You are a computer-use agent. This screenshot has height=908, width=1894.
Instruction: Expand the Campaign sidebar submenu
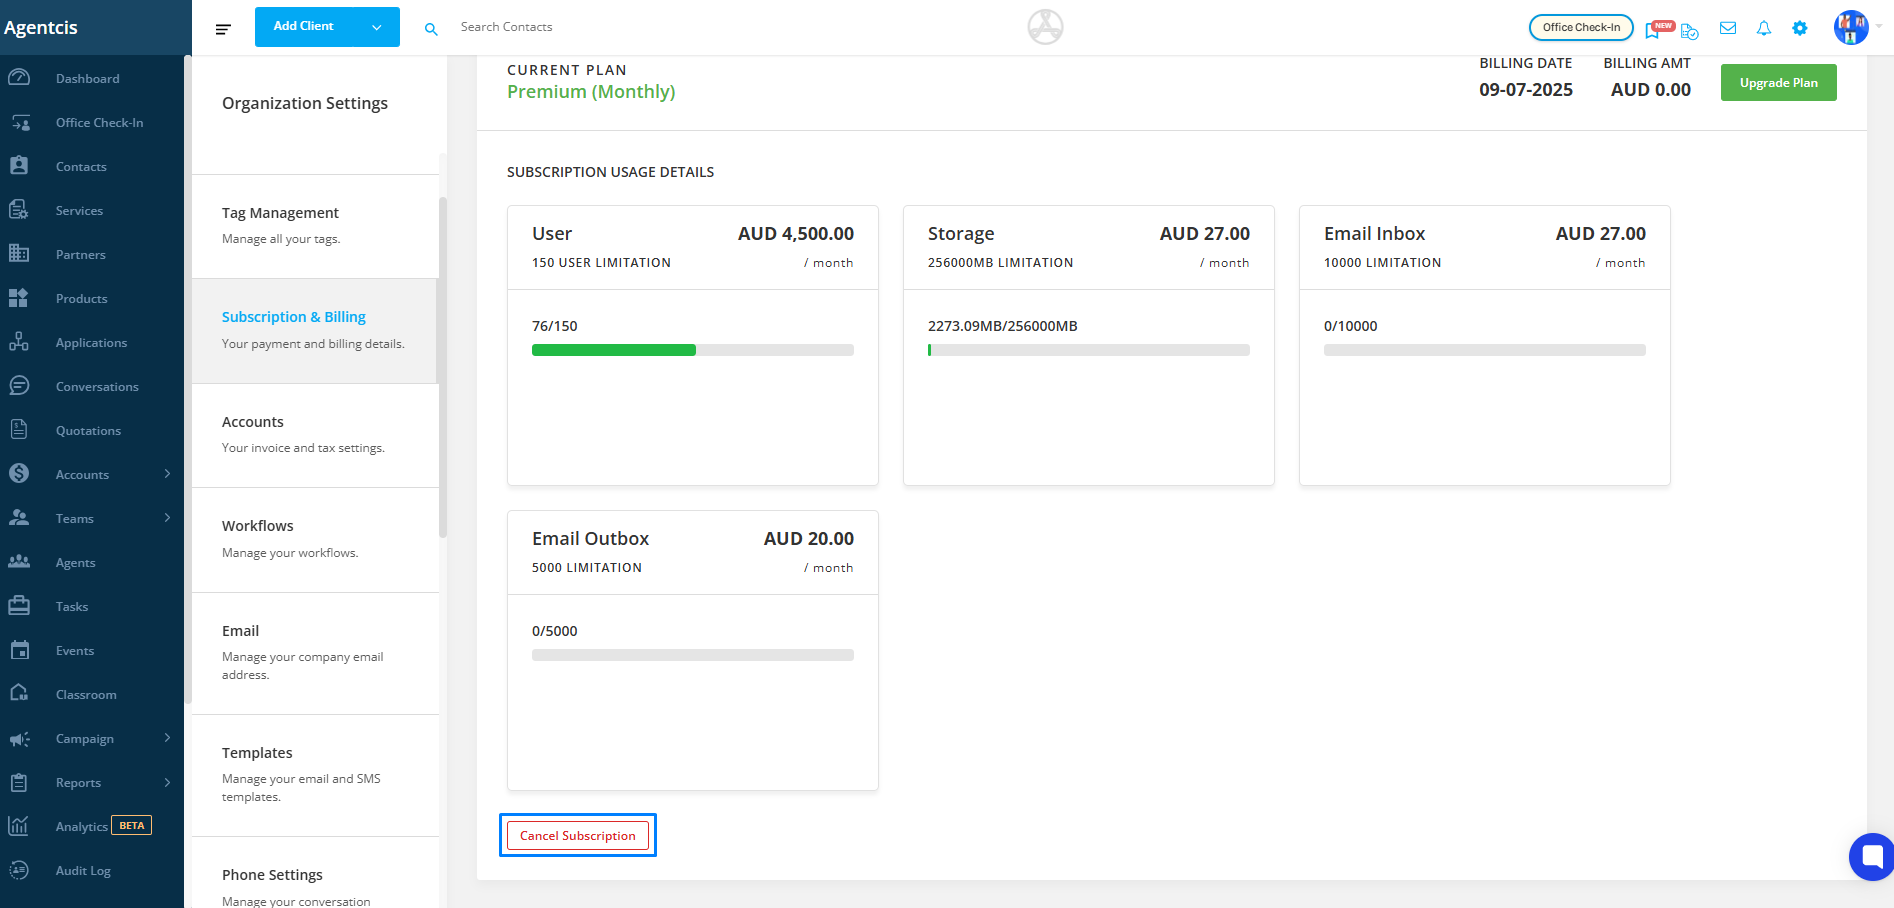(167, 738)
